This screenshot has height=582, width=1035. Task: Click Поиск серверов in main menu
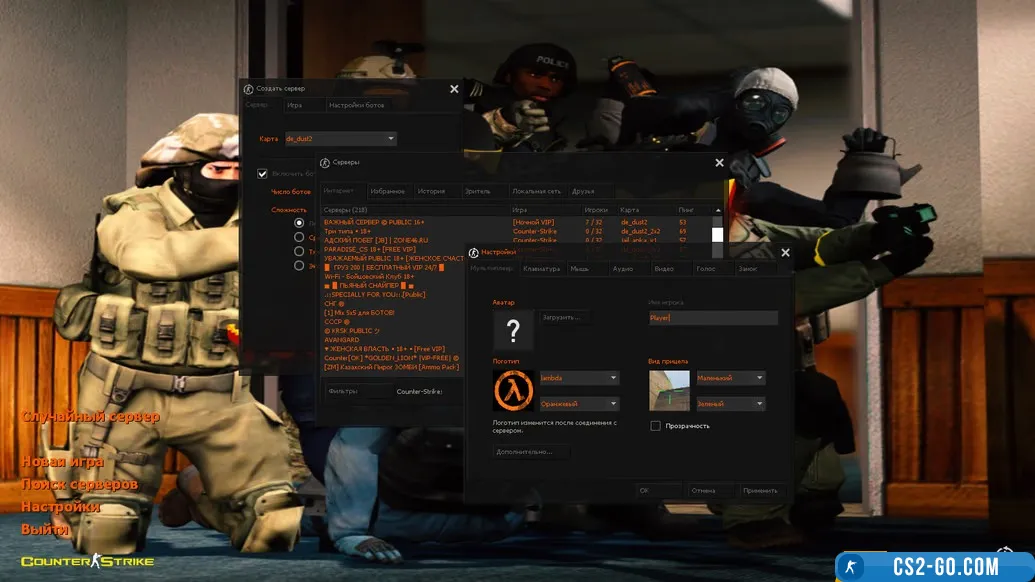pyautogui.click(x=80, y=484)
